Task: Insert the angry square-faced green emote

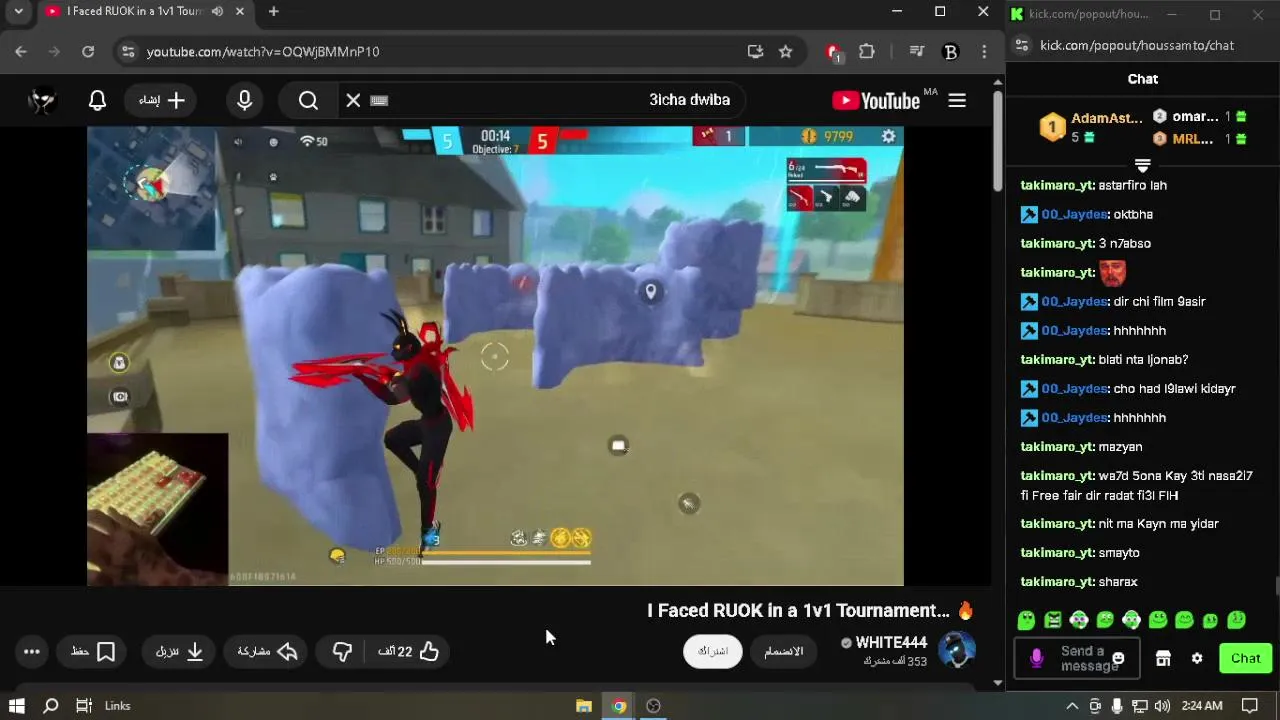Action: click(1052, 621)
